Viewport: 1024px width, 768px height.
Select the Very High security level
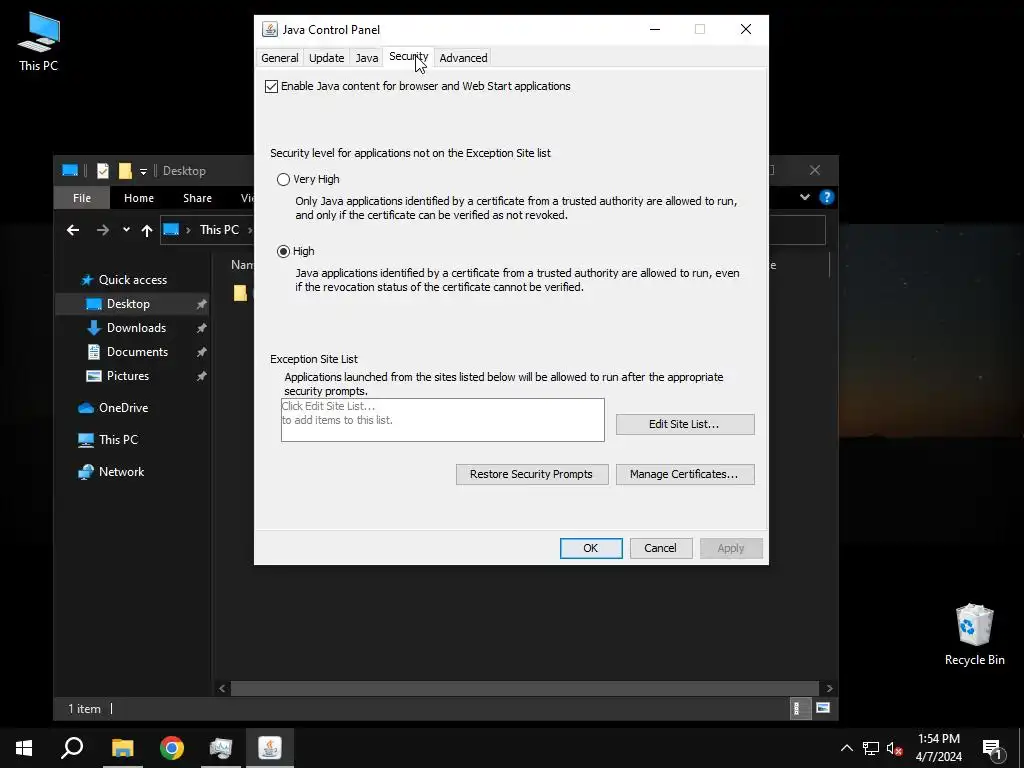click(x=283, y=179)
